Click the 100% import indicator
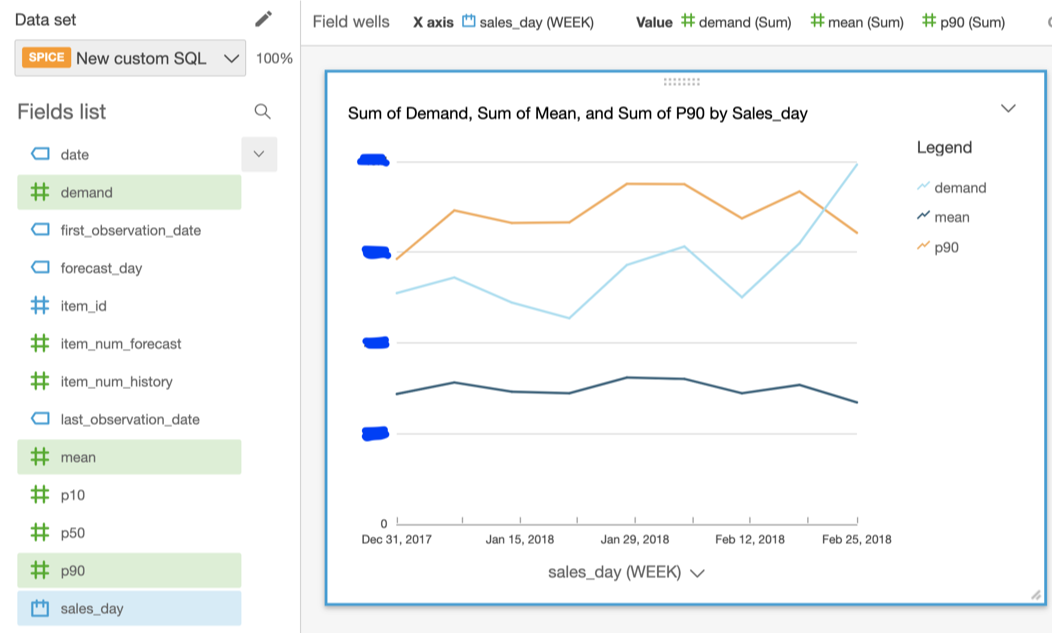Image resolution: width=1052 pixels, height=633 pixels. [x=274, y=58]
